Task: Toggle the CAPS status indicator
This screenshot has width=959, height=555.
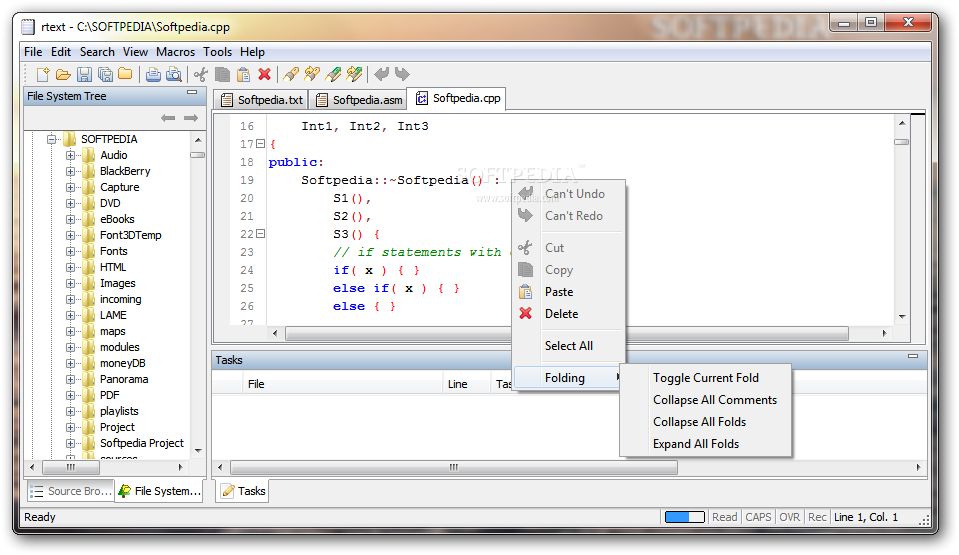Action: coord(758,517)
